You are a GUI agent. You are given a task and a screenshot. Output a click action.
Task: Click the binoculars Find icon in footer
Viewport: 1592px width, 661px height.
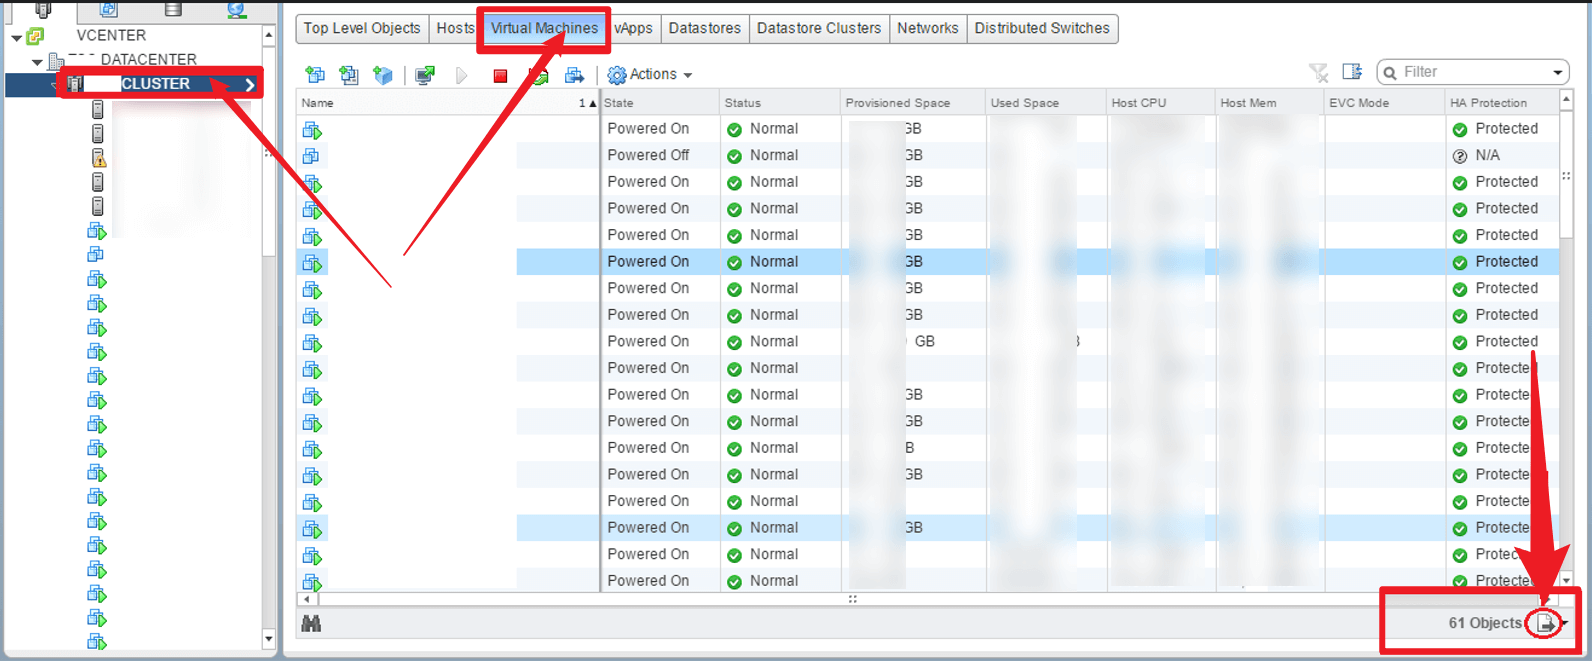tap(311, 623)
